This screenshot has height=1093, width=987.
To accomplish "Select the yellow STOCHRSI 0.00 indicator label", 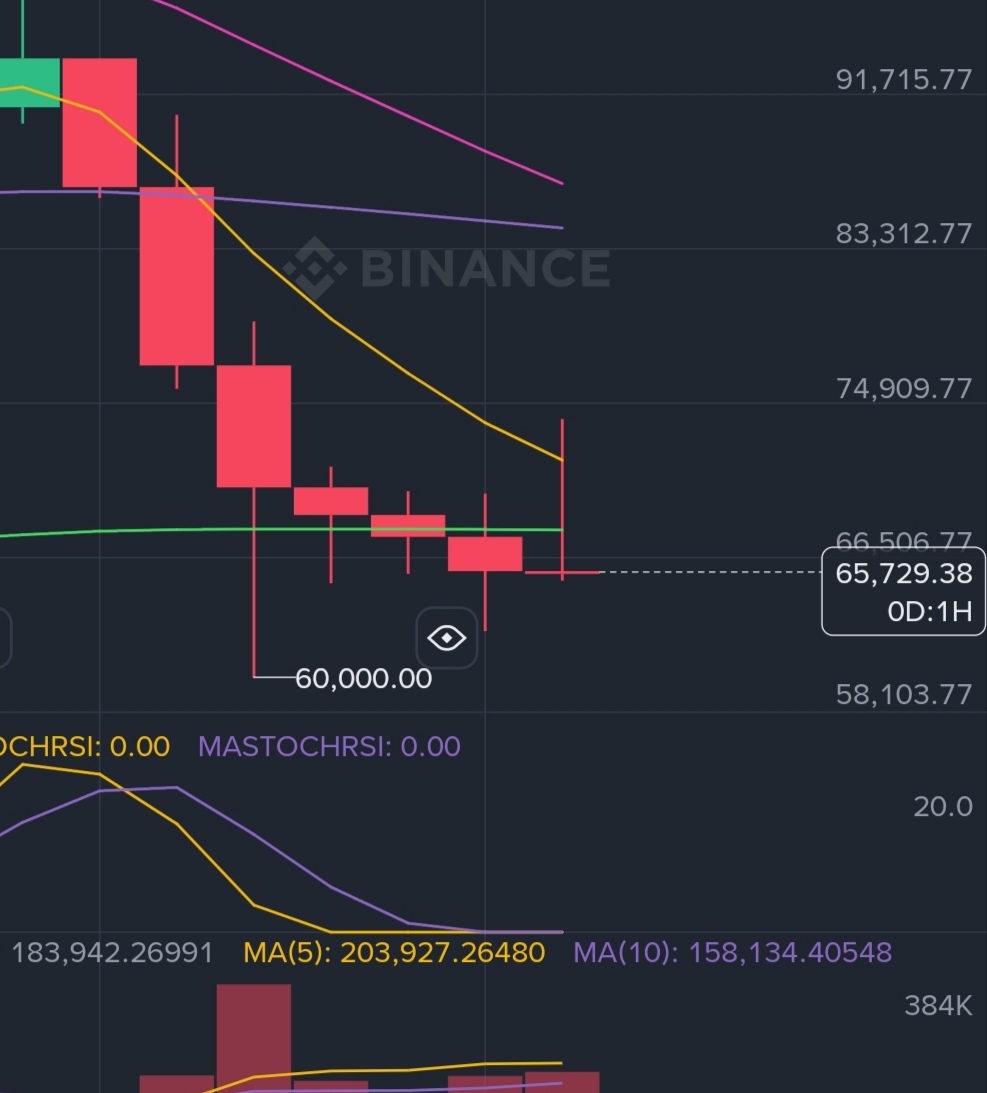I will pyautogui.click(x=84, y=747).
